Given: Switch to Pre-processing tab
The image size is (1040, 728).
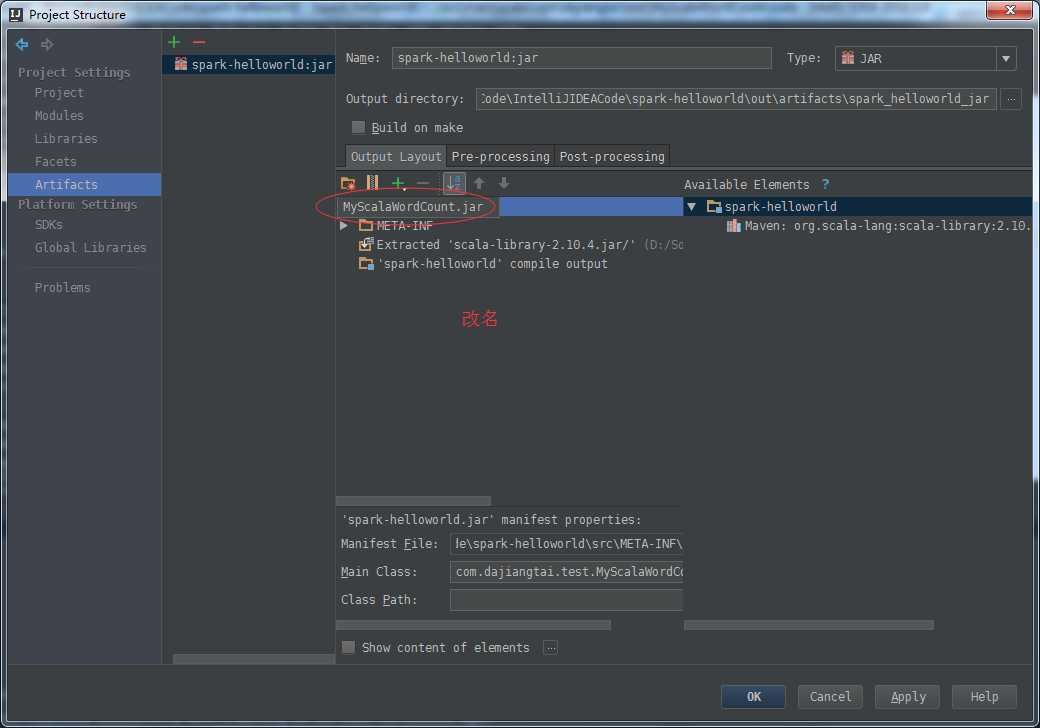Looking at the screenshot, I should (501, 156).
